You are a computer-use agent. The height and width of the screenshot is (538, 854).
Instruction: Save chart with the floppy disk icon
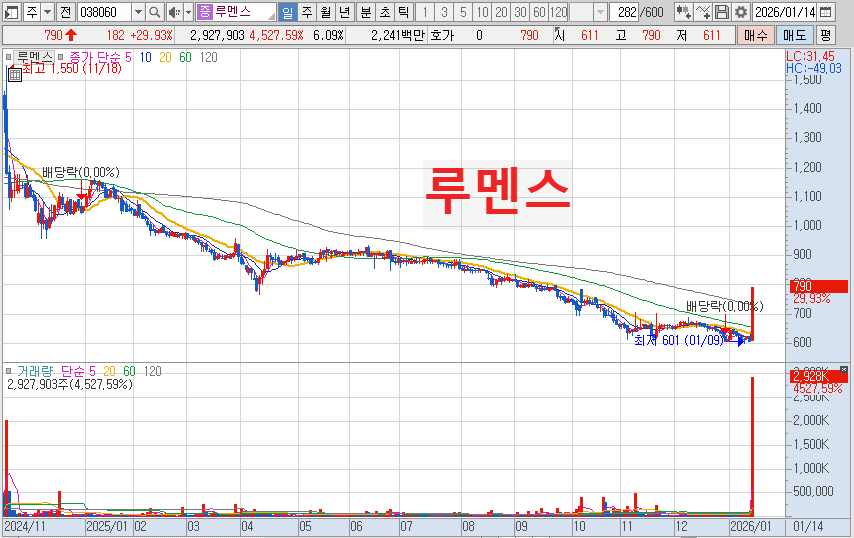pos(722,11)
